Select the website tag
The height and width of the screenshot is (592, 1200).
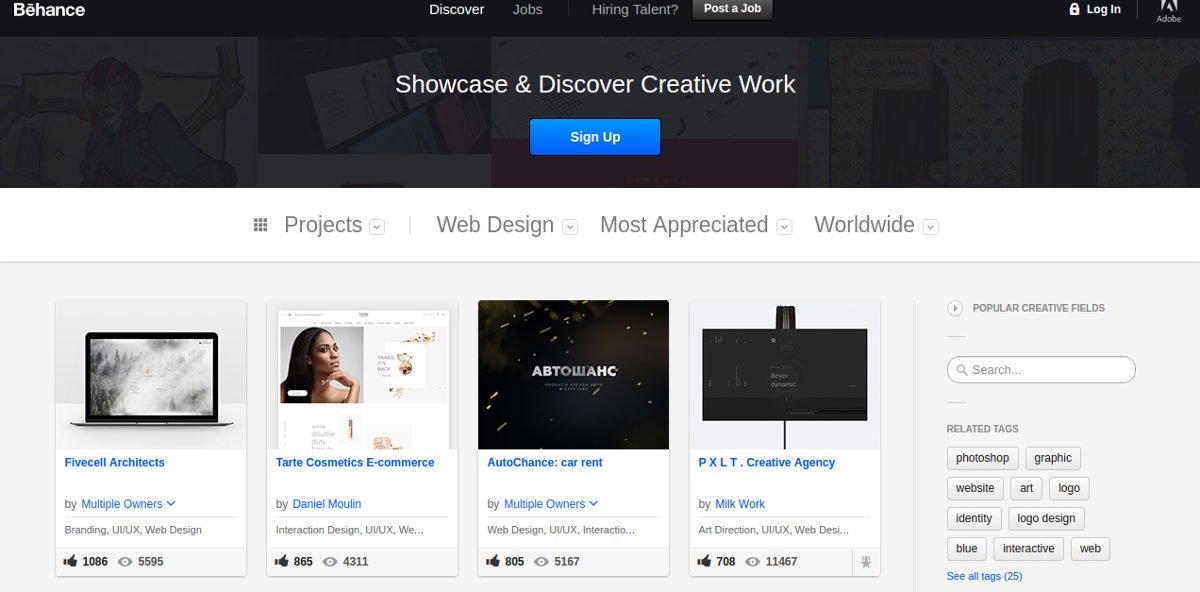[975, 488]
